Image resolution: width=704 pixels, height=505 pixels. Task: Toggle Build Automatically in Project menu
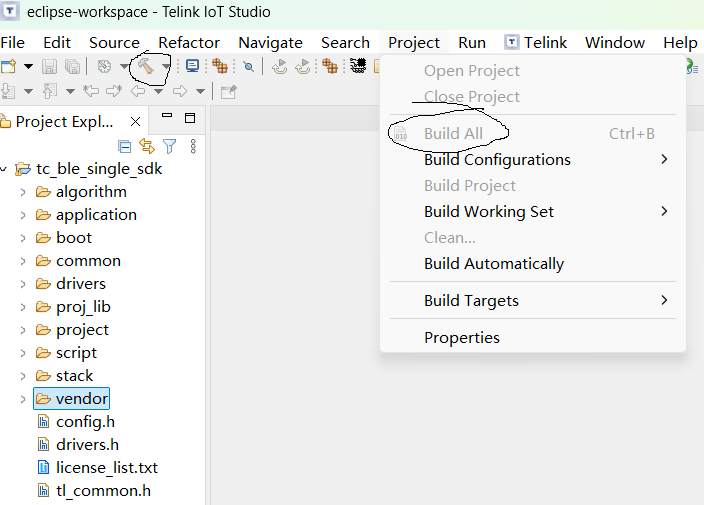(x=494, y=264)
